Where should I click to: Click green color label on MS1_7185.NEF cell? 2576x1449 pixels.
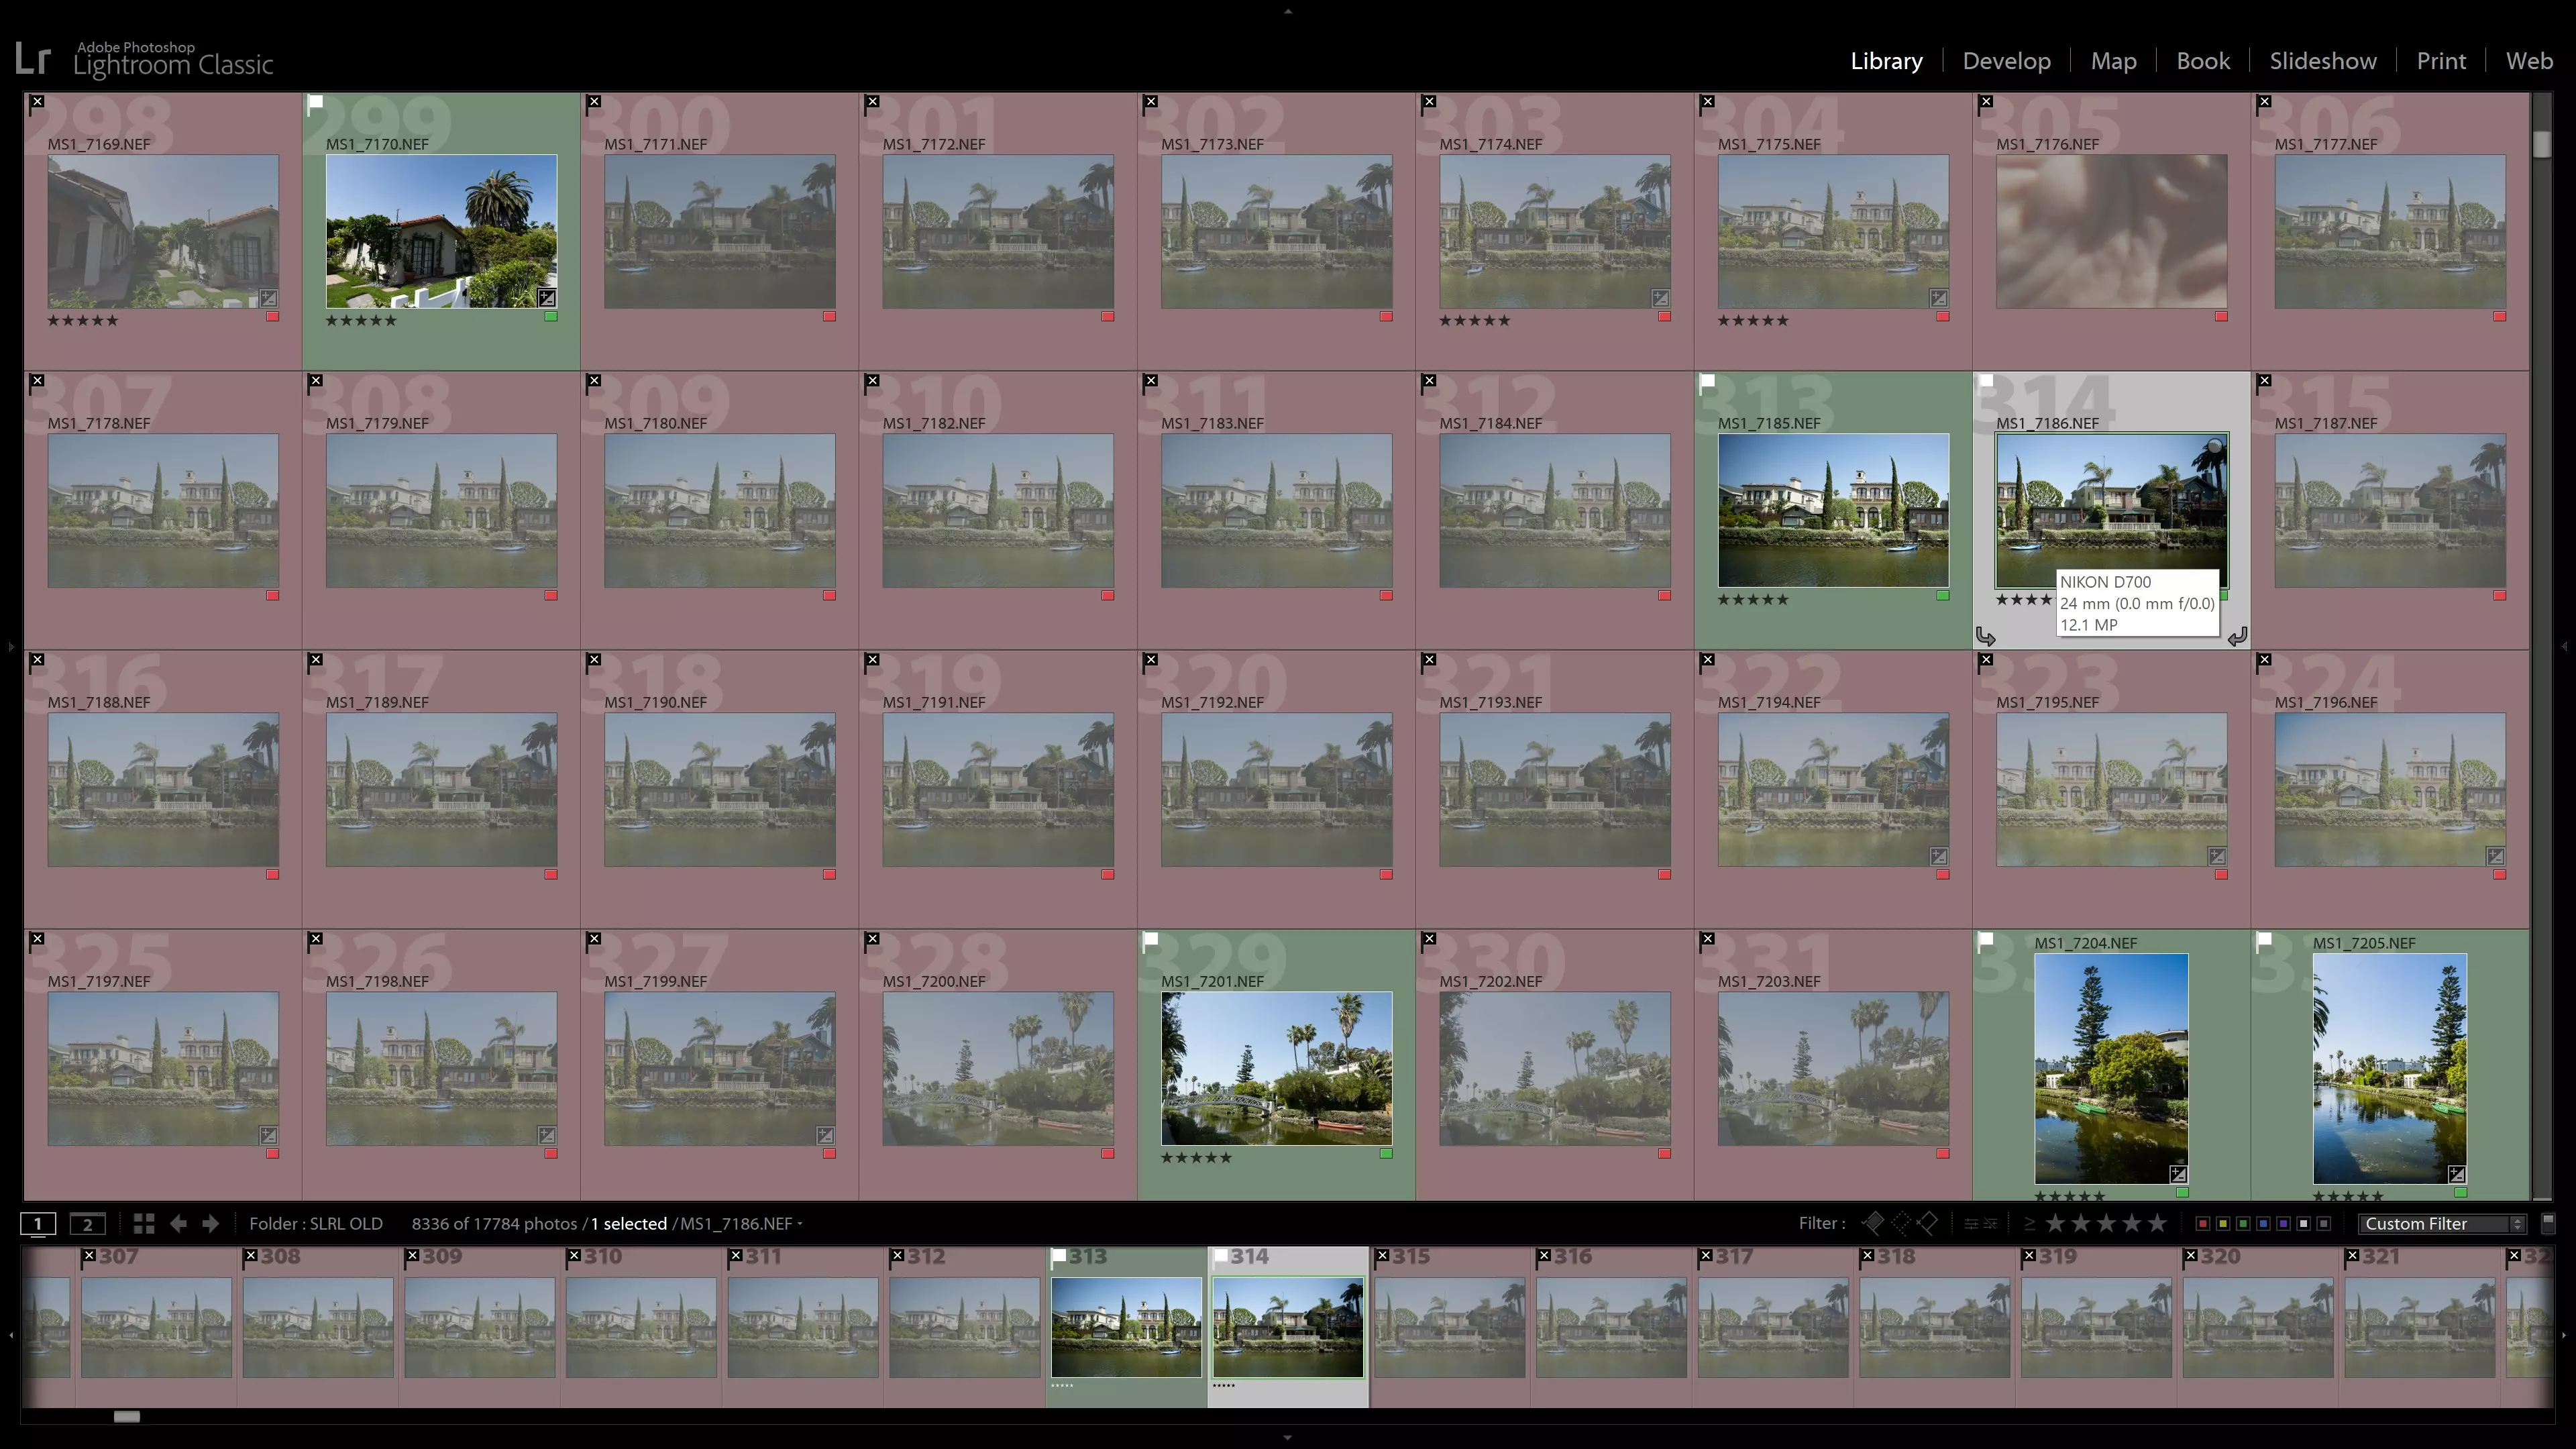click(1942, 596)
